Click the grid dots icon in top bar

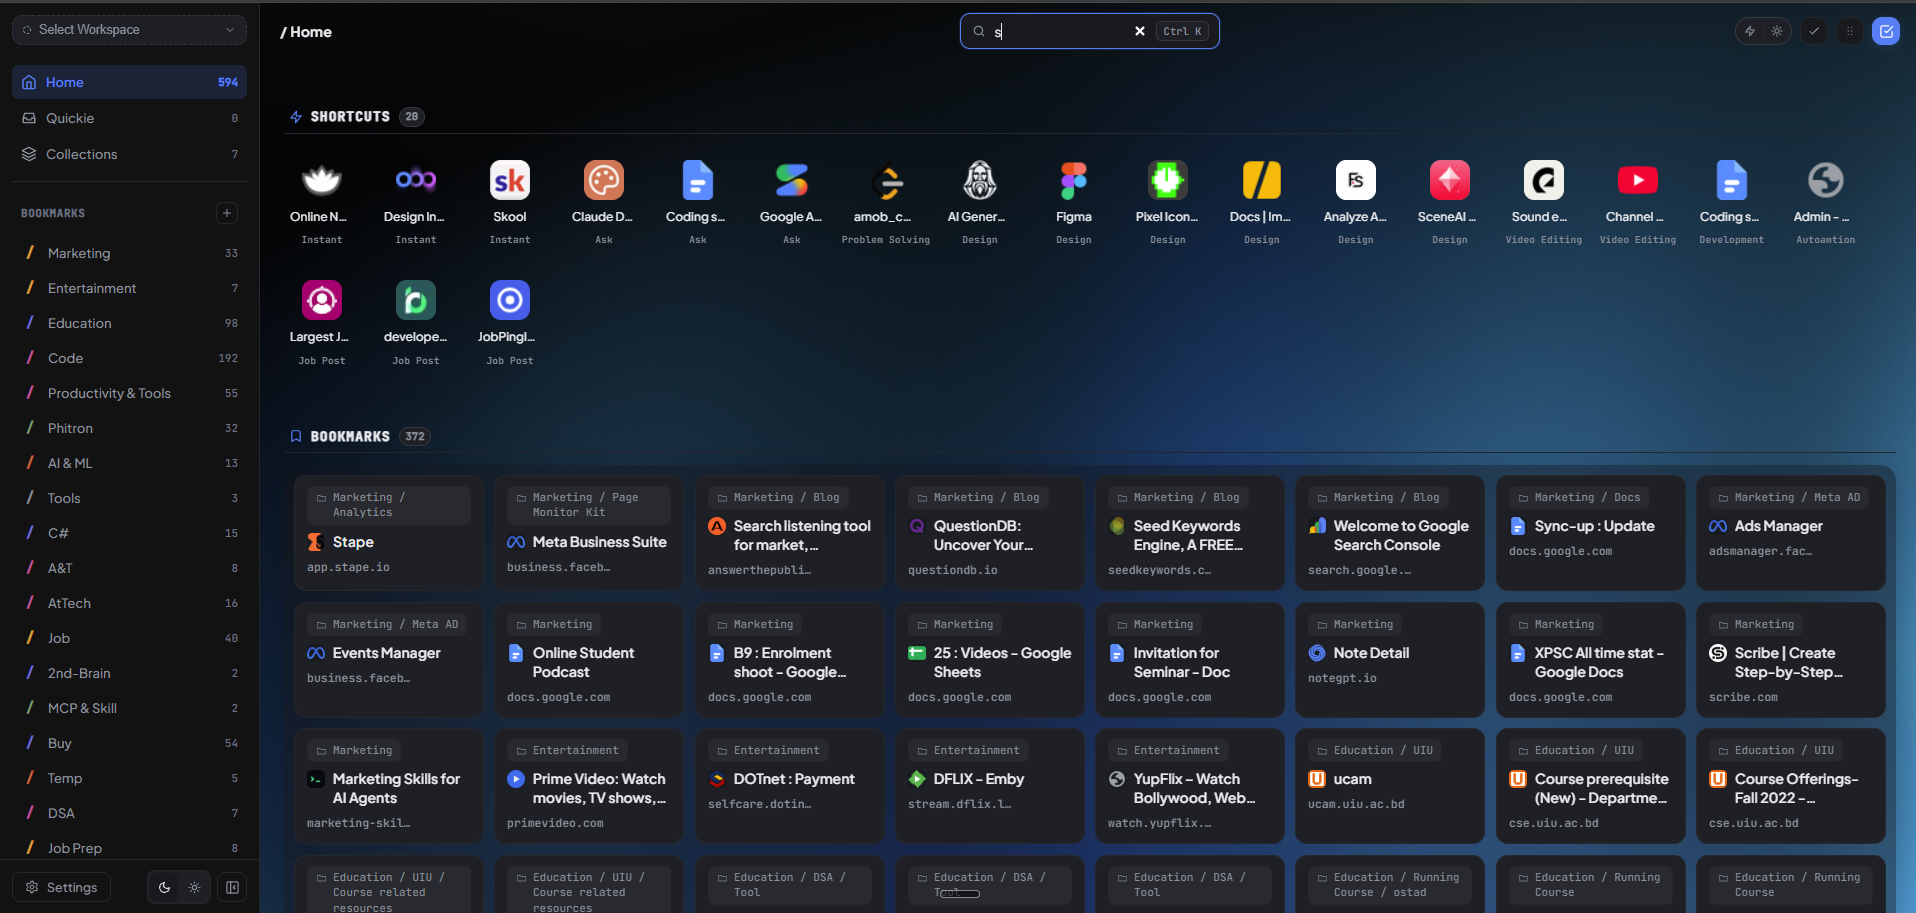coord(1850,31)
